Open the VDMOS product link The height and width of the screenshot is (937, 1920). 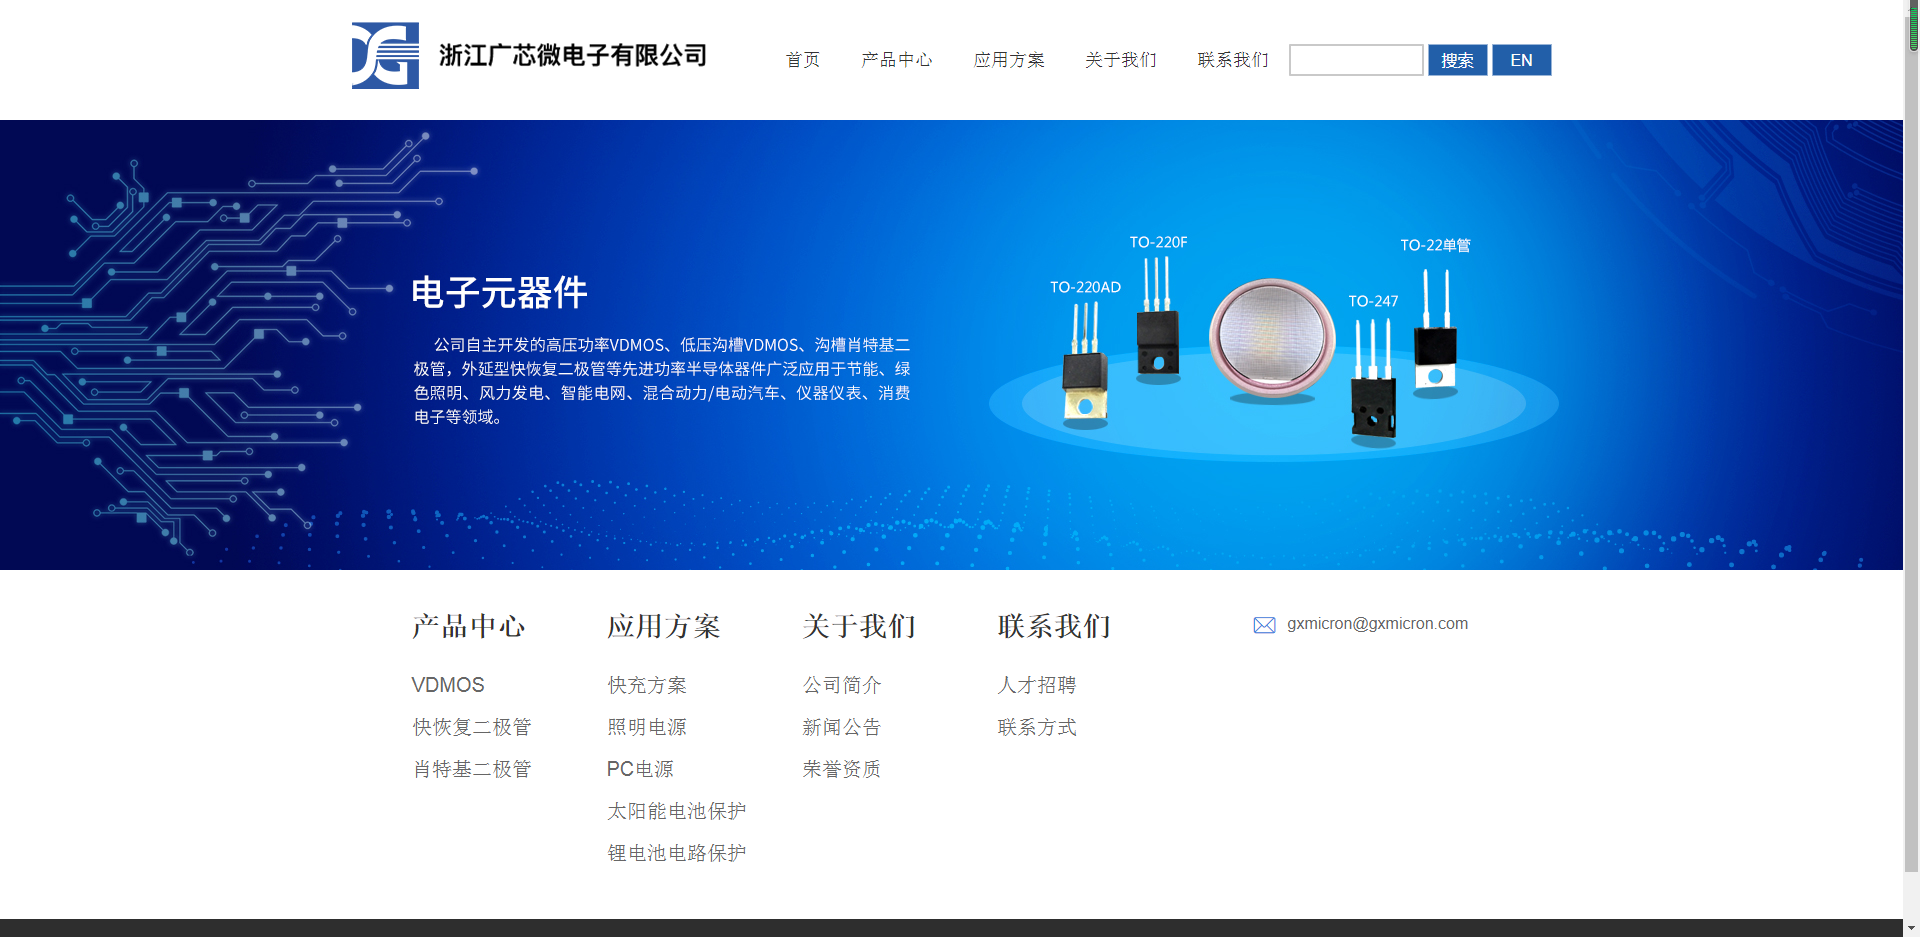(448, 685)
